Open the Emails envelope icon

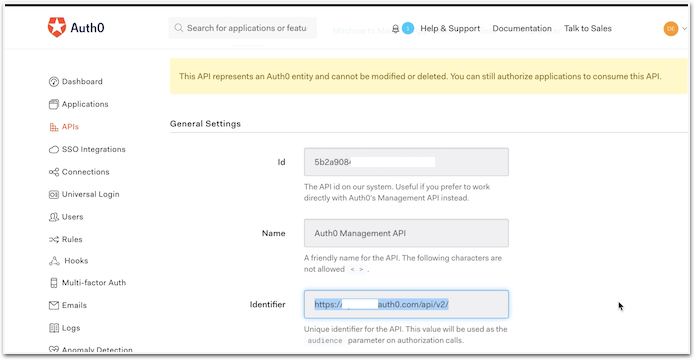(x=54, y=305)
